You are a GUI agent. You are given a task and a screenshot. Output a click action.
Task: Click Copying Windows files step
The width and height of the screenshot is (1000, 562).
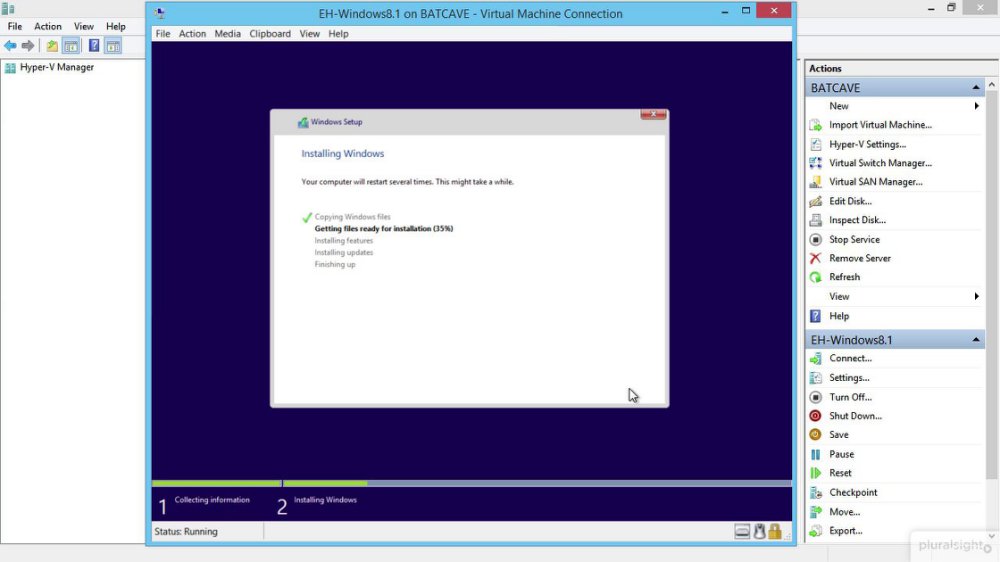click(x=352, y=217)
